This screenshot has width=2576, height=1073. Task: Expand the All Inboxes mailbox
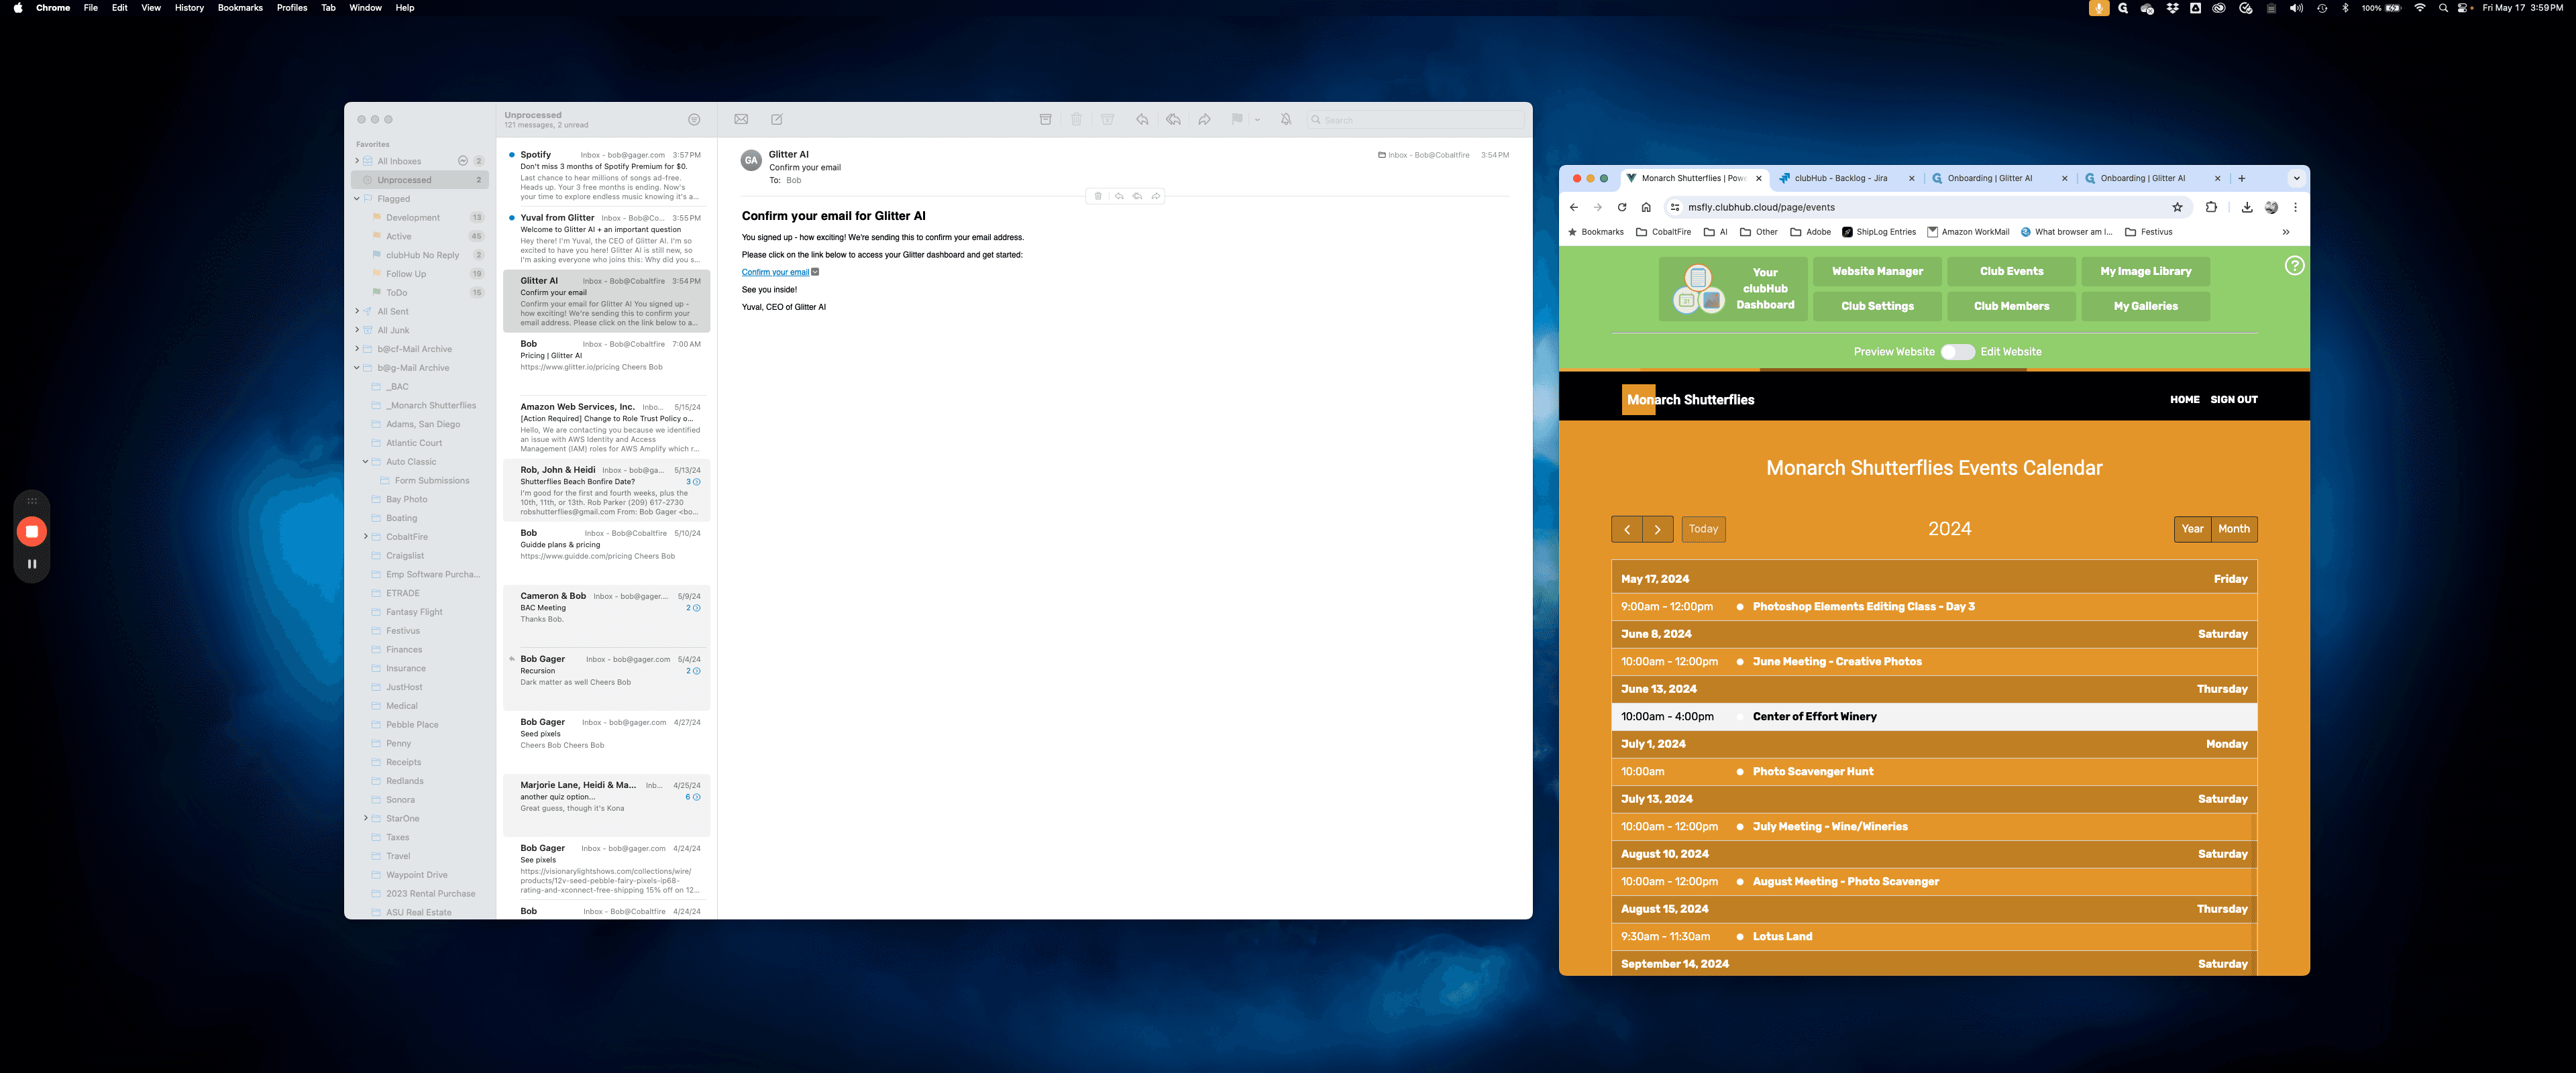pos(357,161)
